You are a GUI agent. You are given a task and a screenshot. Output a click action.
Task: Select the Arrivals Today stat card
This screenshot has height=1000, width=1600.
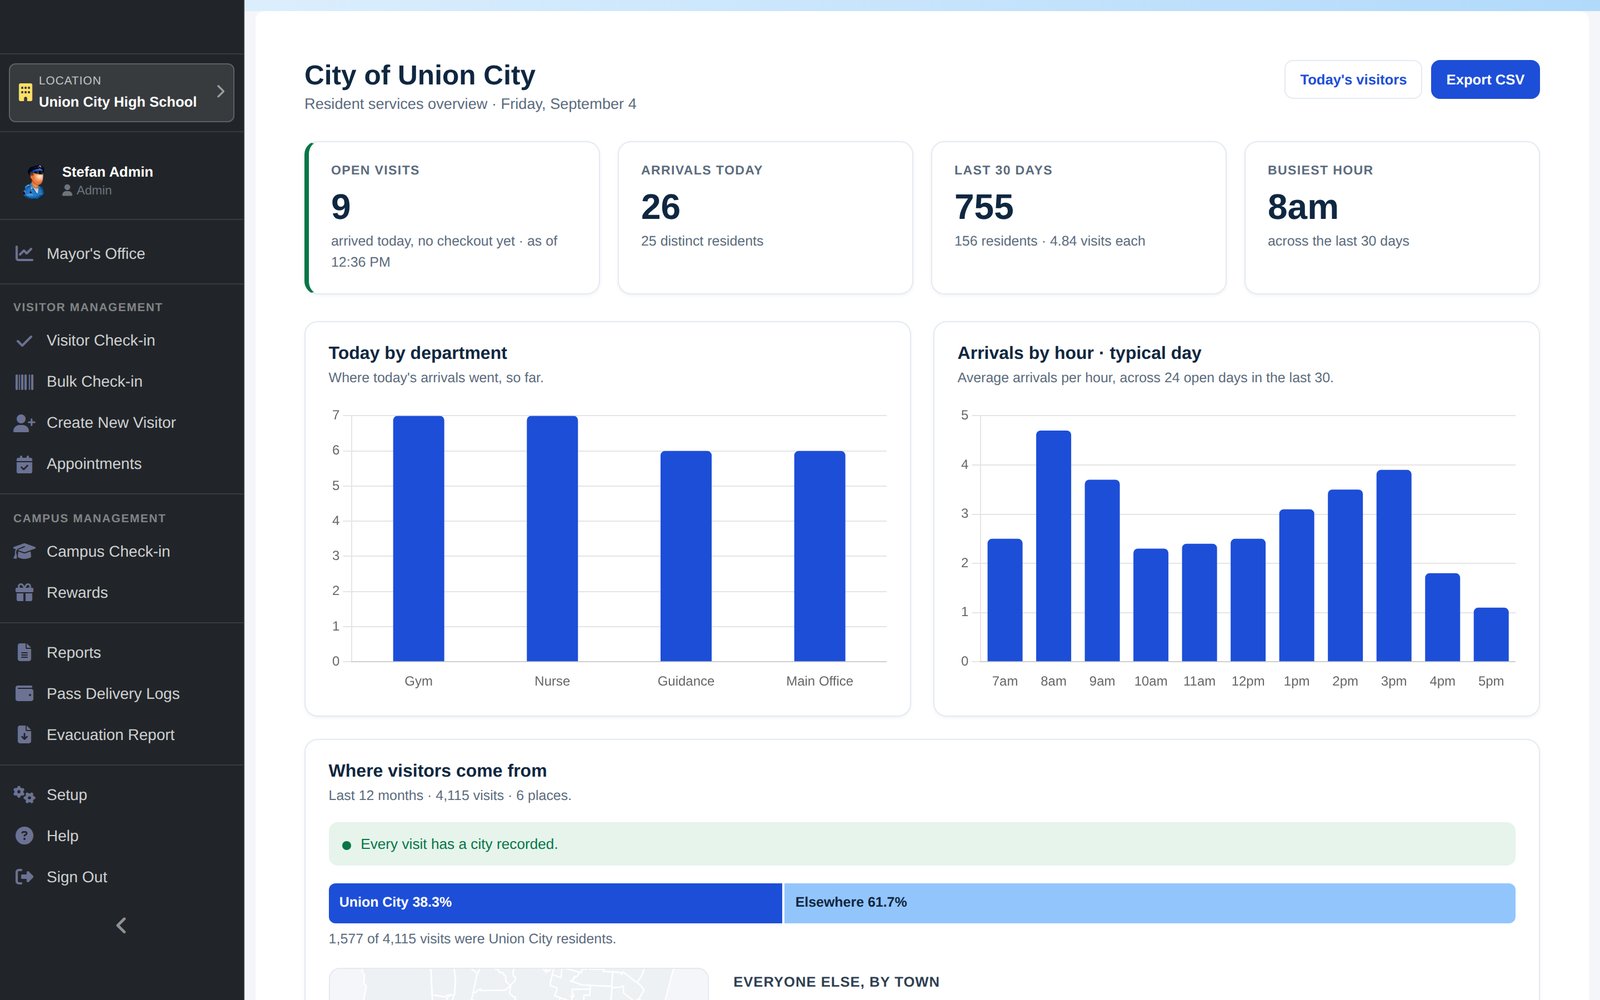(765, 218)
